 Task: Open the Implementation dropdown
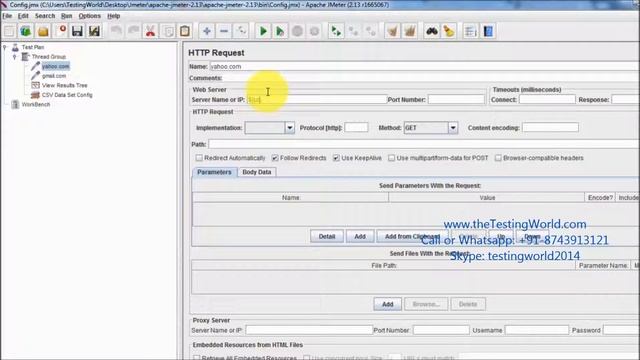[290, 128]
